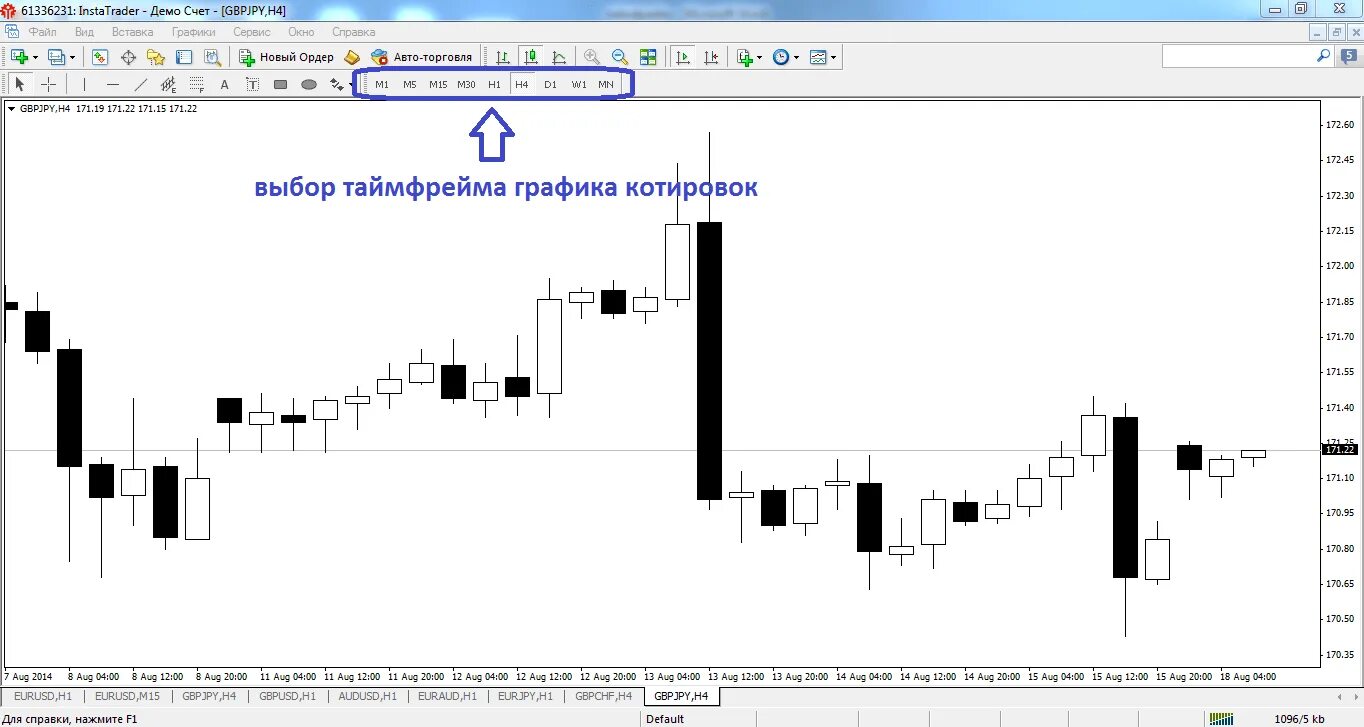Switch timeframe to M30

pos(466,84)
